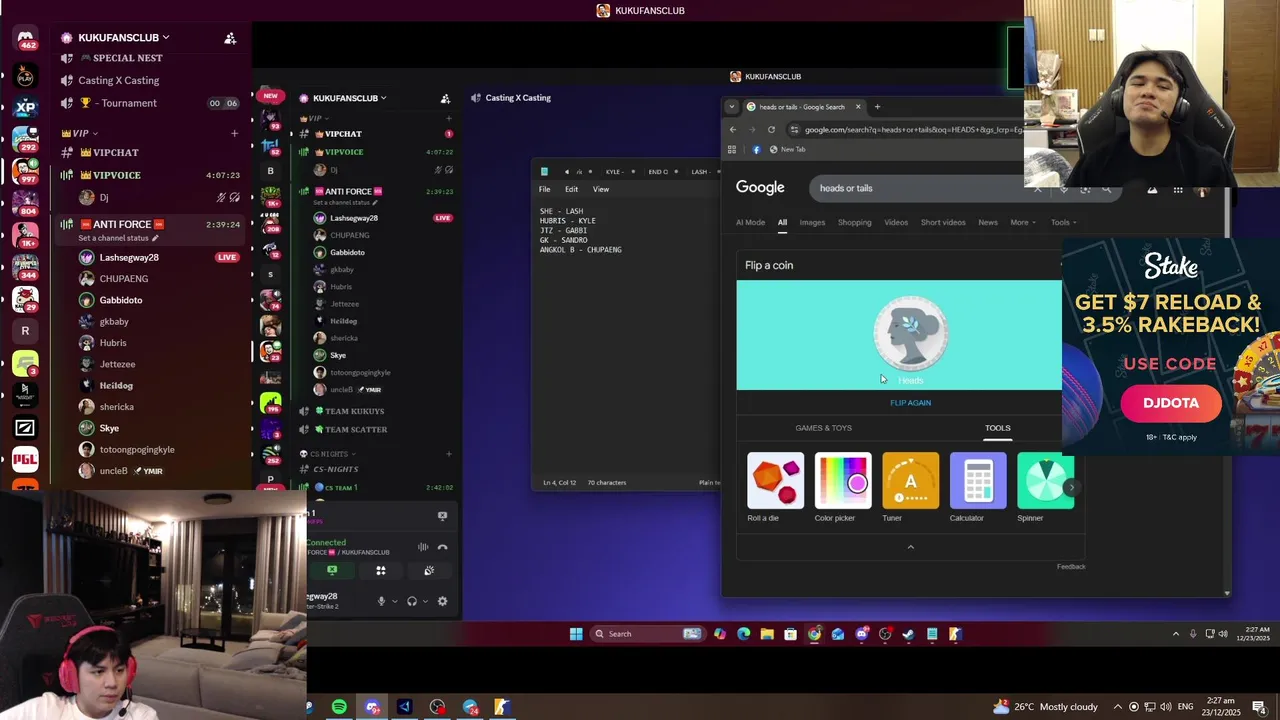Screen dimensions: 1280x720
Task: Switch to Google Images tab
Action: coord(812,222)
